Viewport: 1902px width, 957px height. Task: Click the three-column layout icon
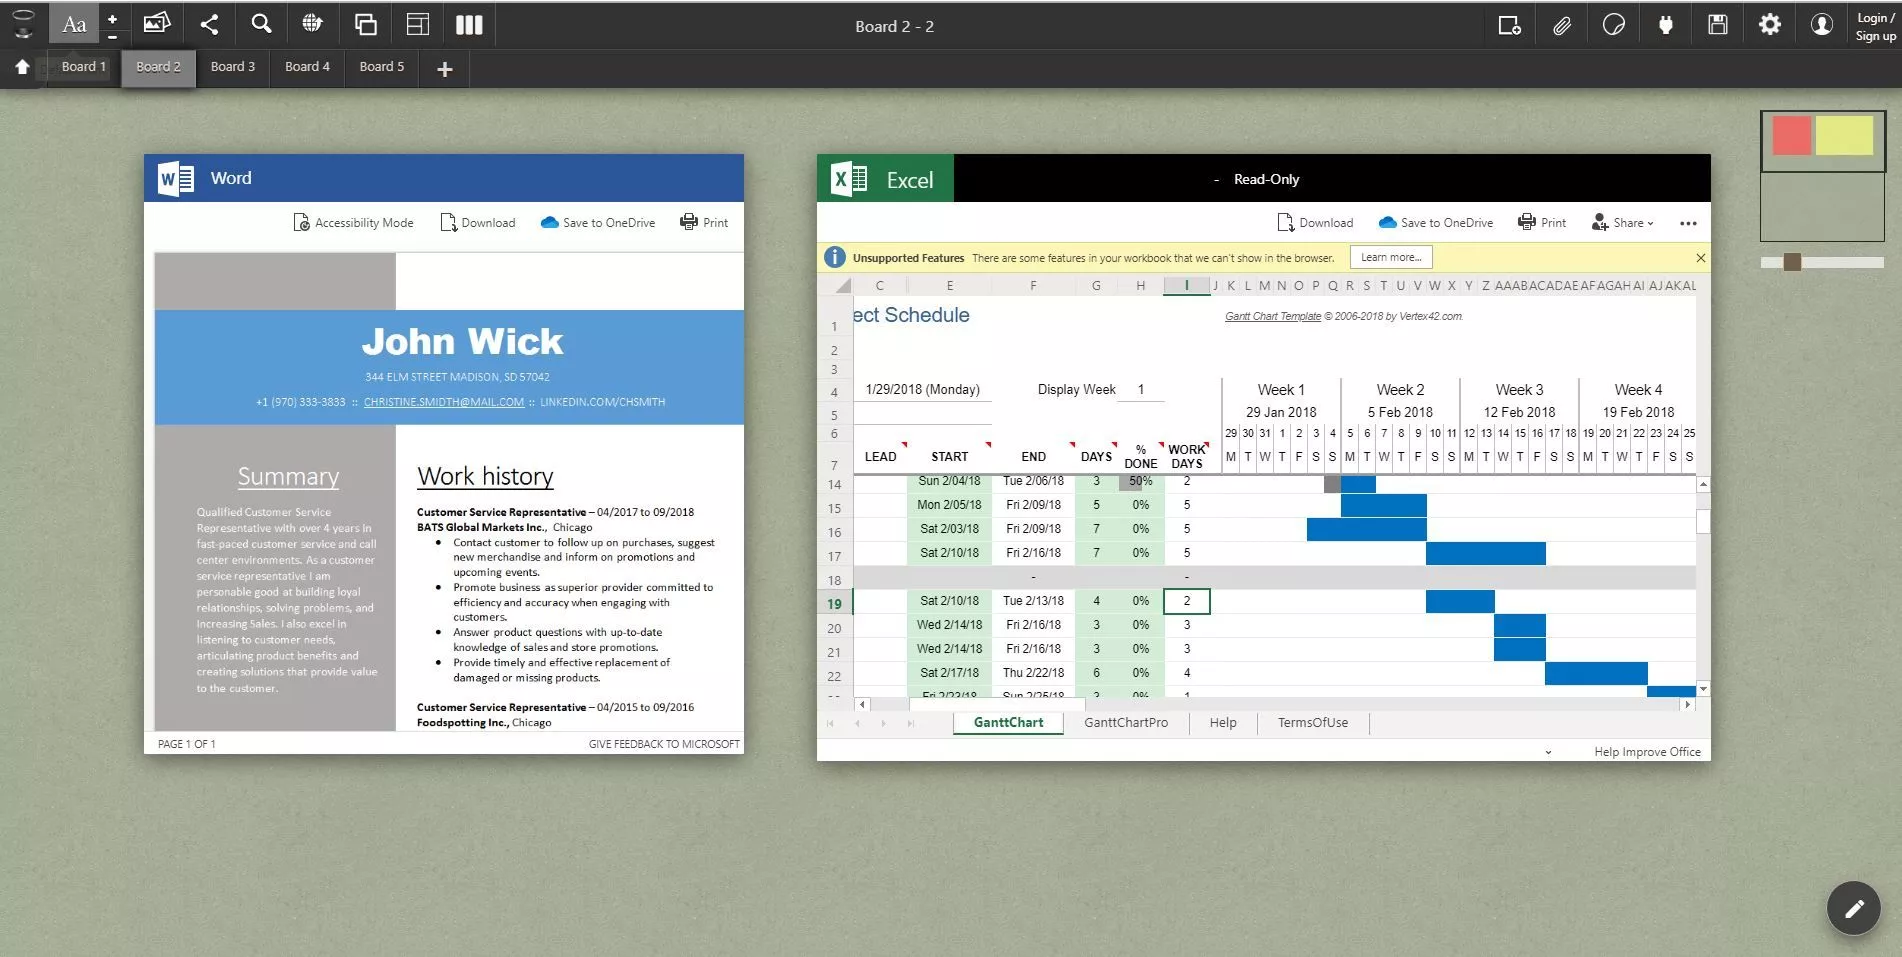[469, 25]
